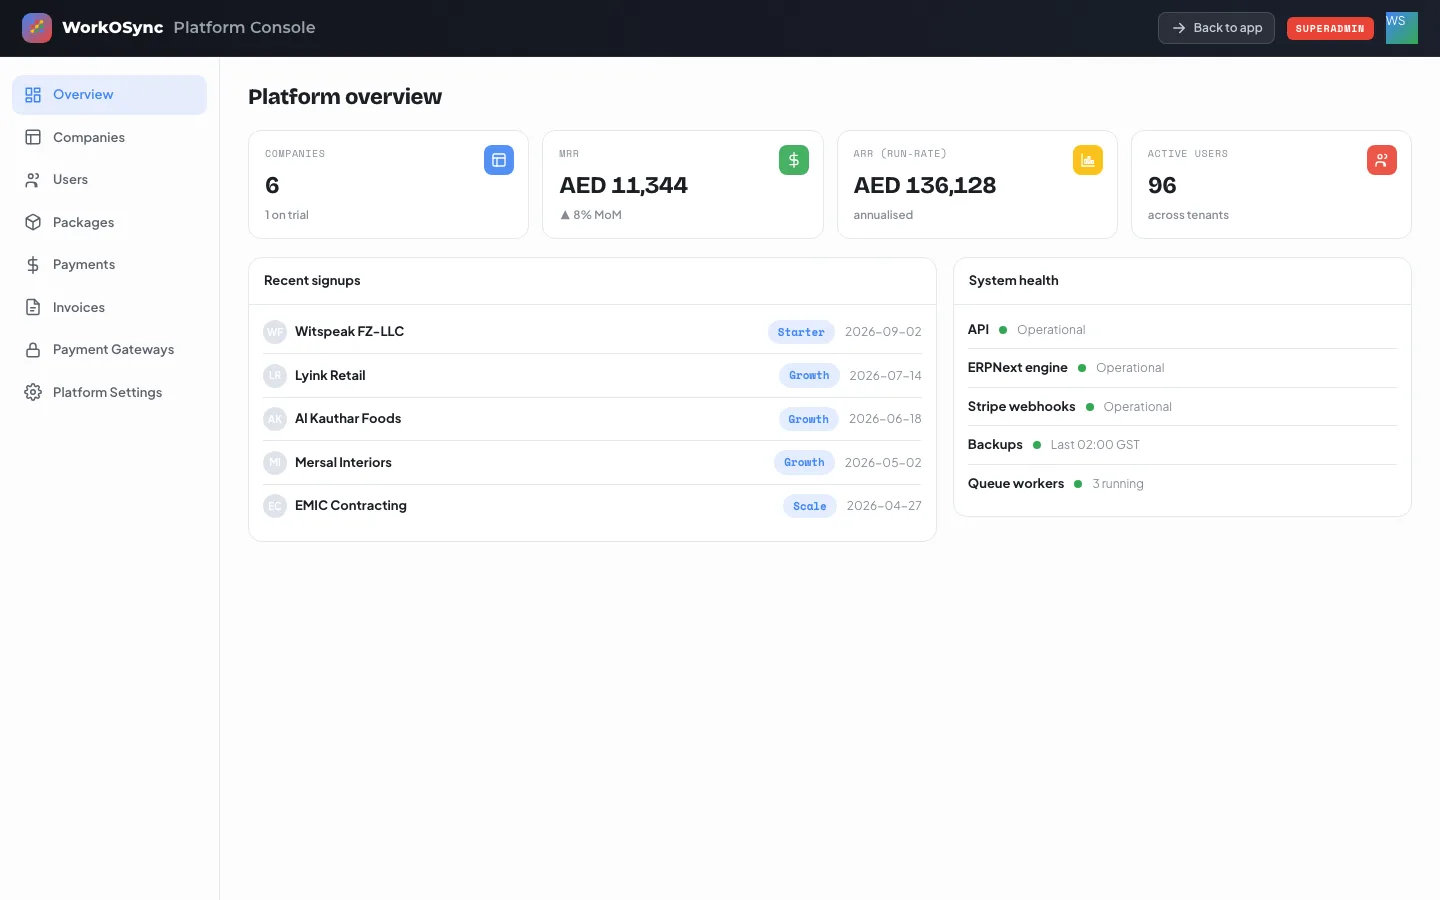Open Platform Settings
The width and height of the screenshot is (1440, 900).
109,392
